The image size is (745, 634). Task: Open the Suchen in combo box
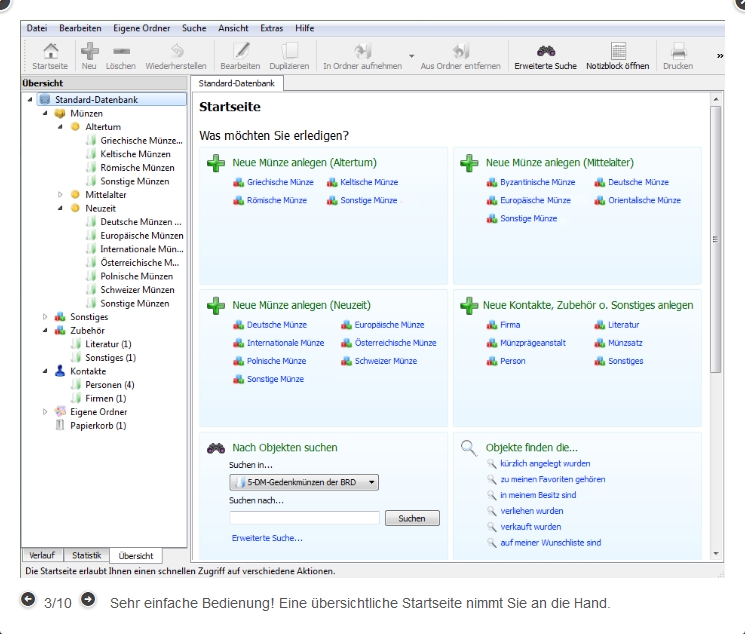point(304,482)
